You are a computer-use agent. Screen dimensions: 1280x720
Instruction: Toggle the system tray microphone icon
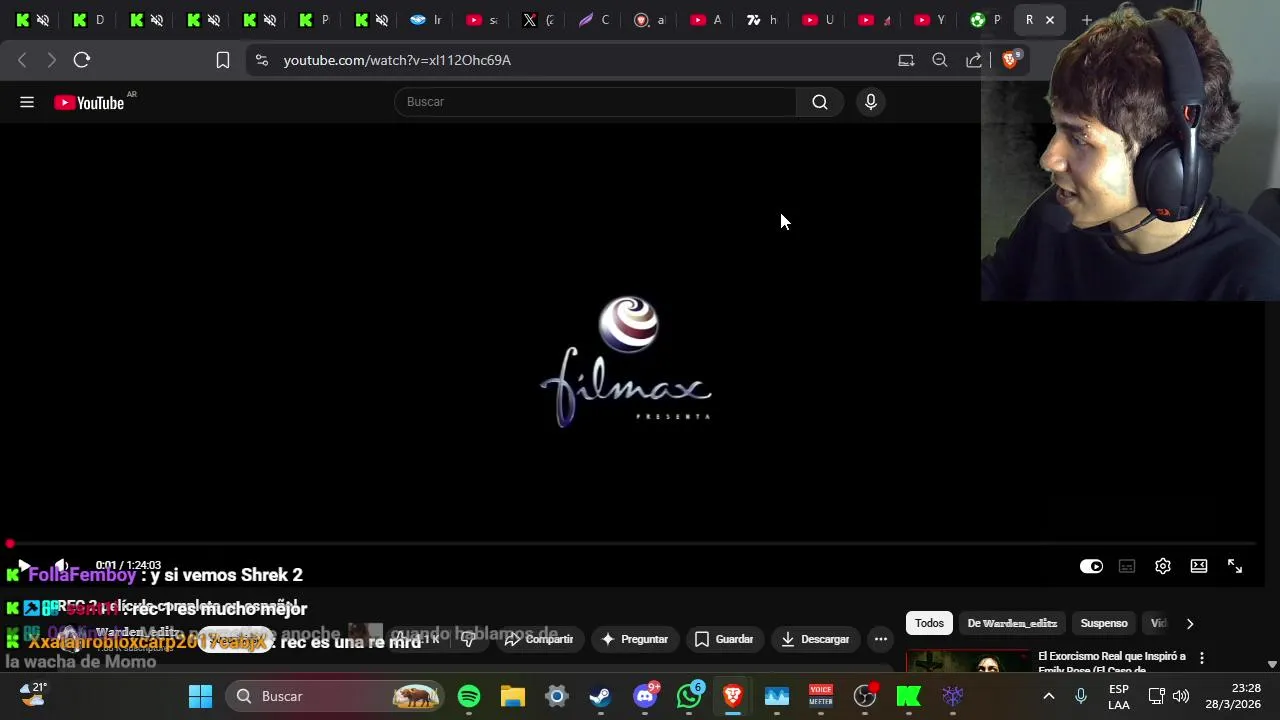[1081, 696]
